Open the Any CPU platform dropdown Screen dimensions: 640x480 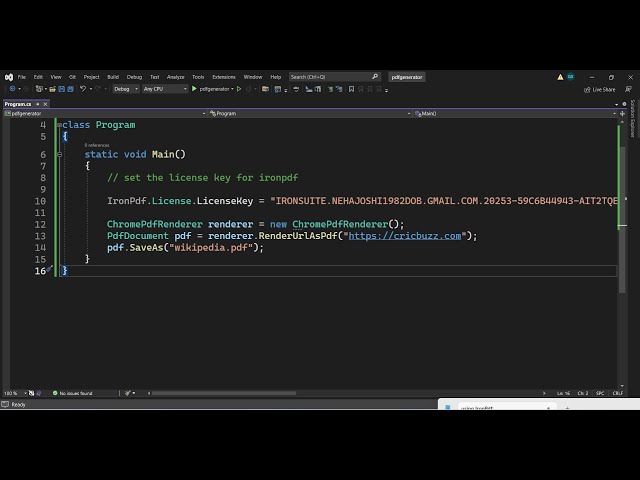[x=165, y=89]
